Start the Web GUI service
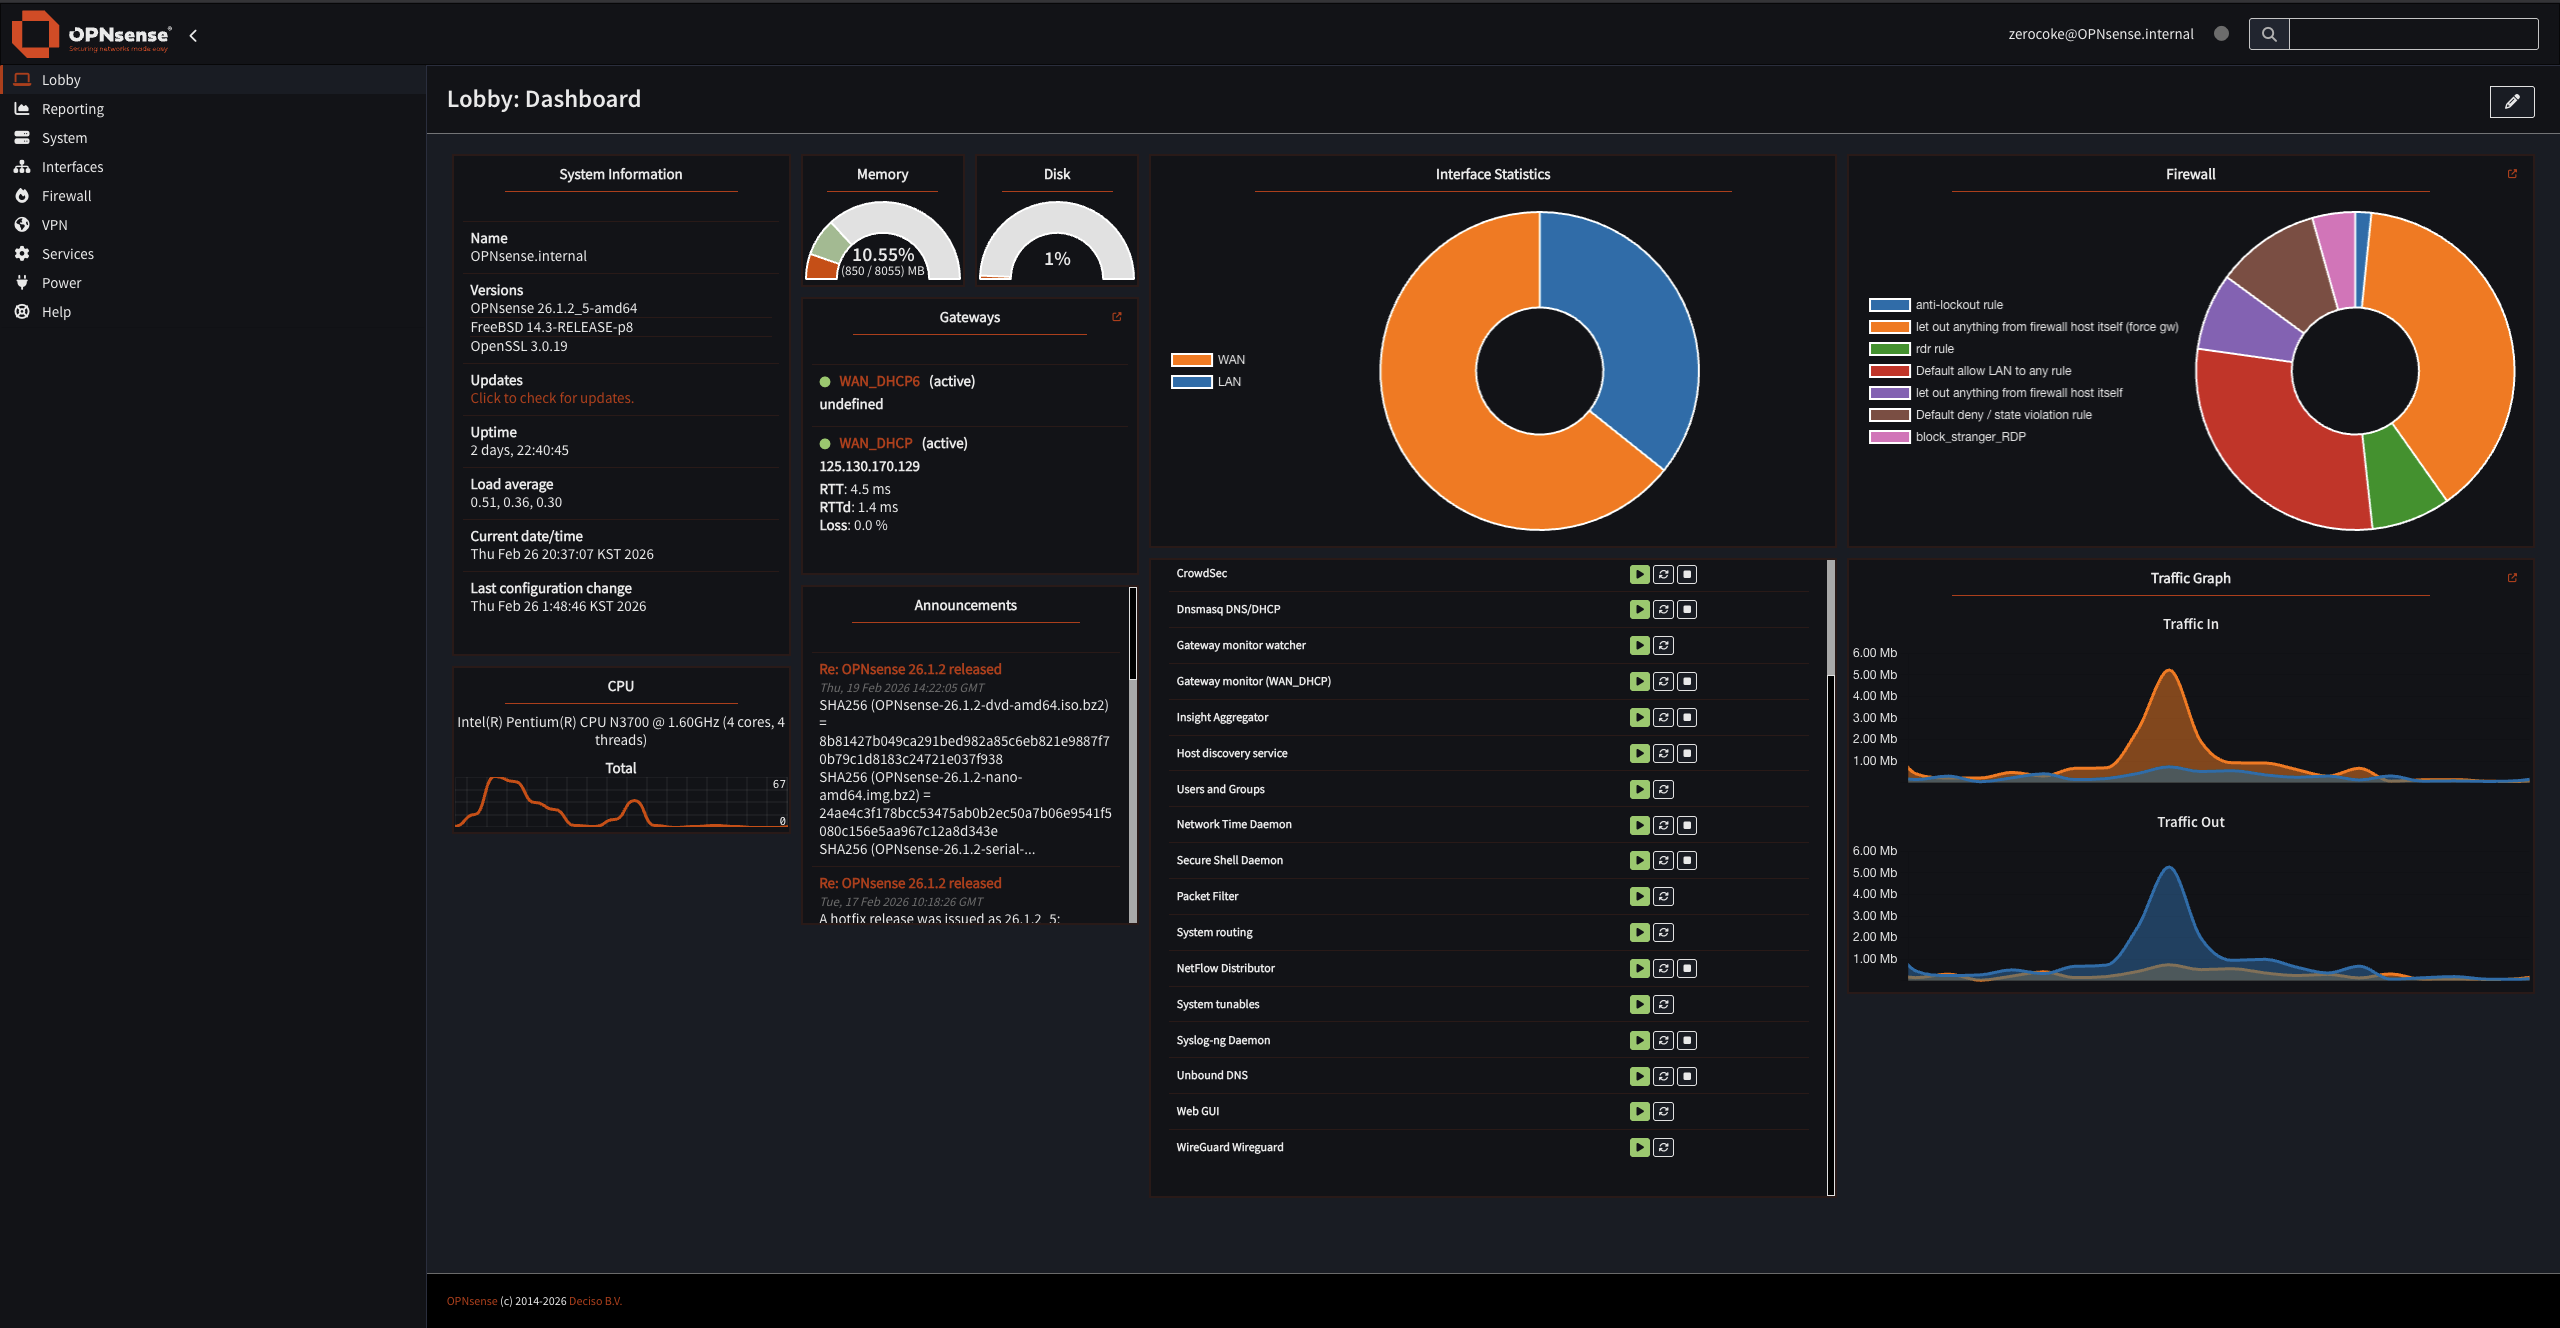 point(1639,1111)
